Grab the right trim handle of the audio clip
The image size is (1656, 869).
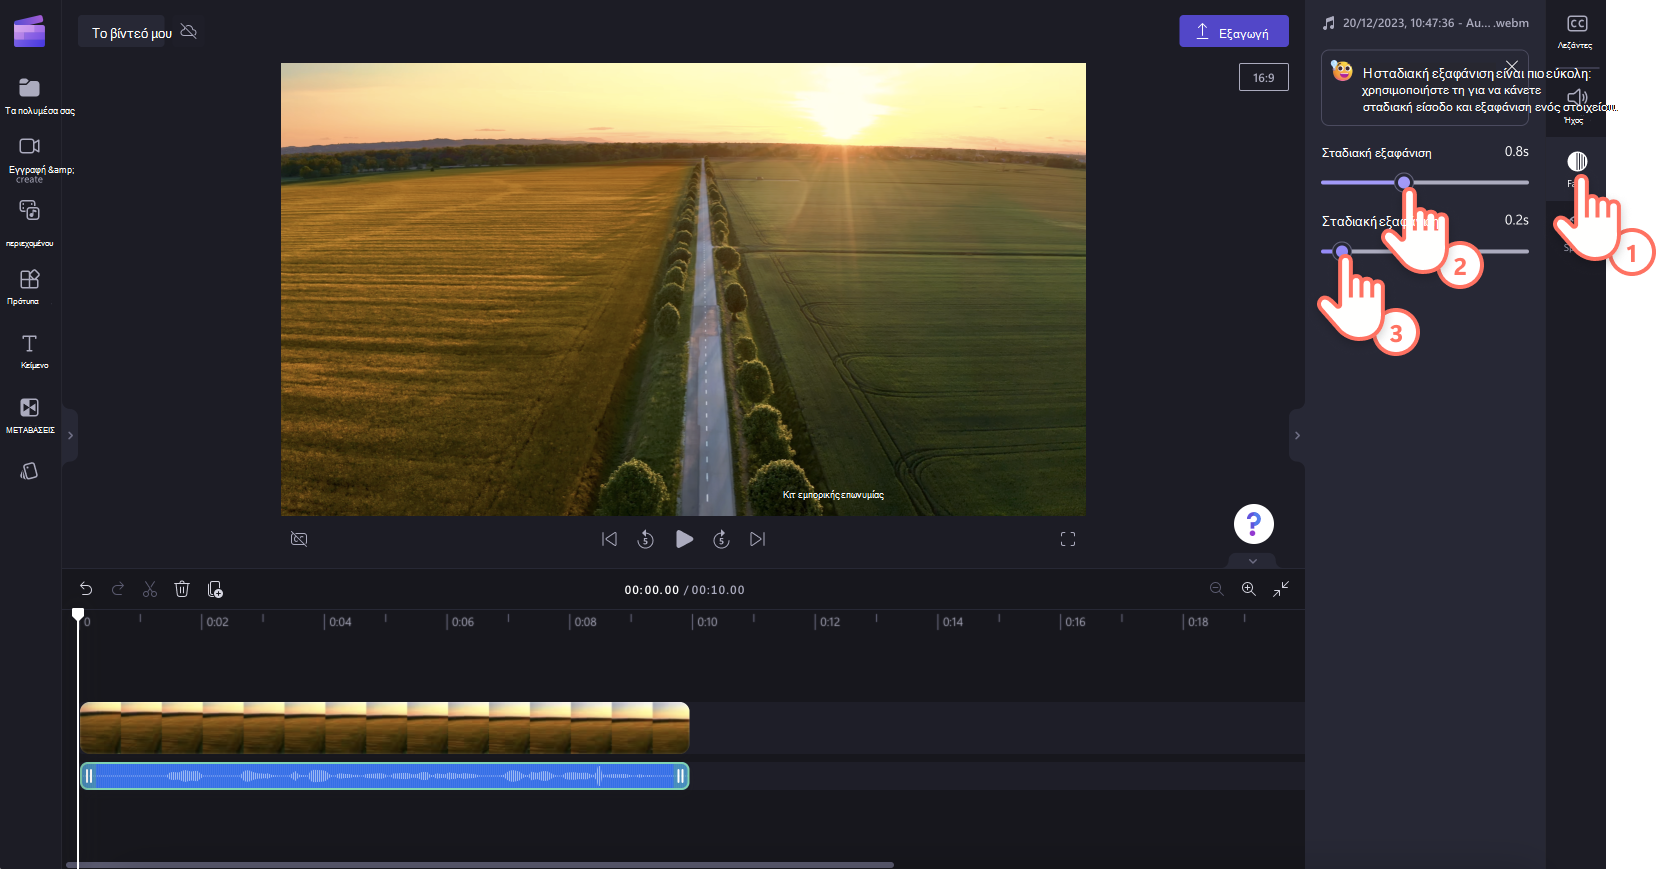pos(681,776)
